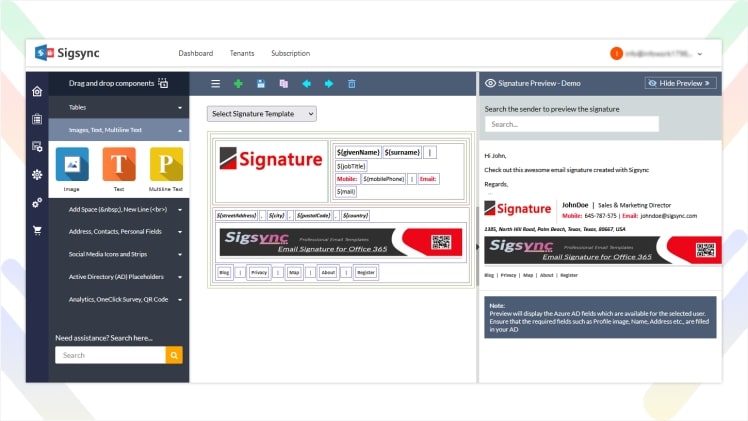Viewport: 748px width, 421px height.
Task: Select the ${mail} placeholder
Action: tap(346, 192)
